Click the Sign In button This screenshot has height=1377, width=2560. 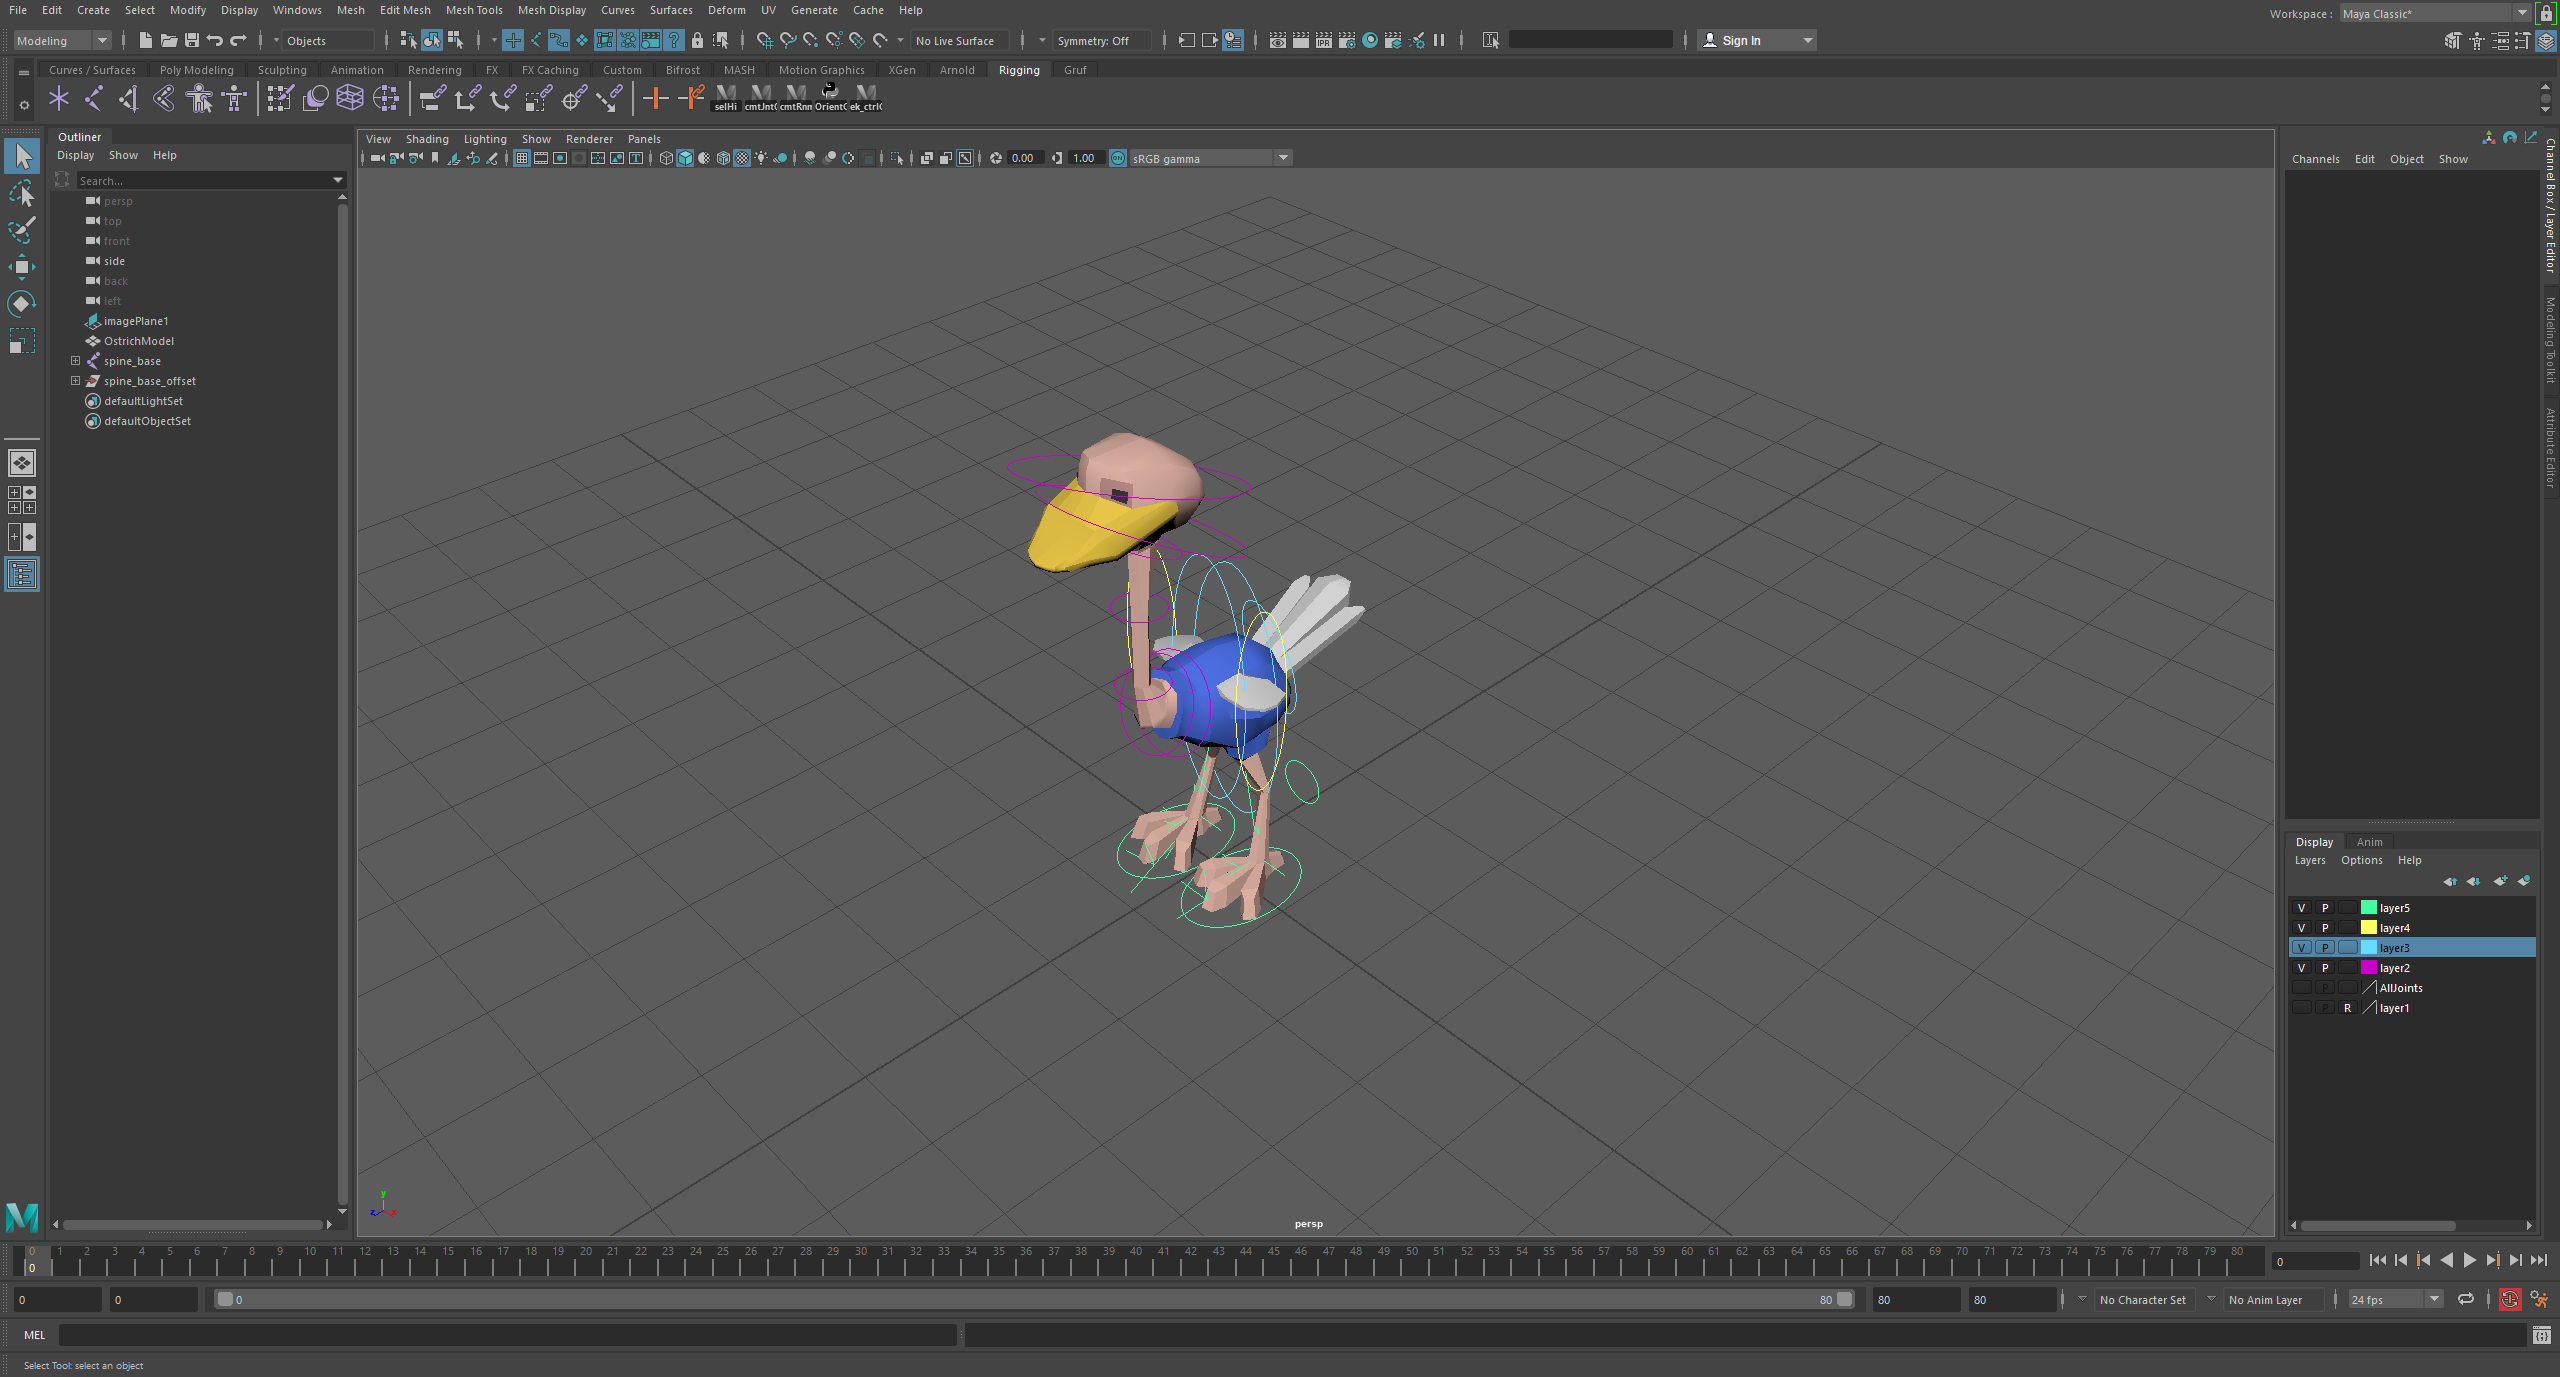[1741, 40]
